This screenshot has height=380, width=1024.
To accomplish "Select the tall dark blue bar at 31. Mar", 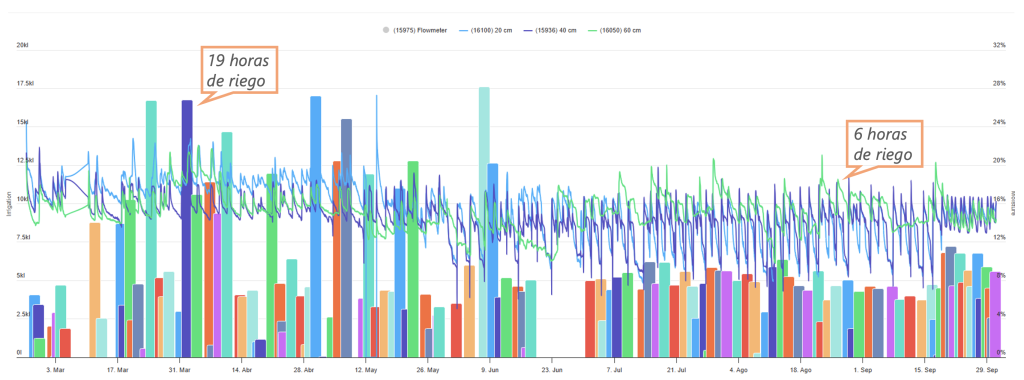I will coord(187,229).
